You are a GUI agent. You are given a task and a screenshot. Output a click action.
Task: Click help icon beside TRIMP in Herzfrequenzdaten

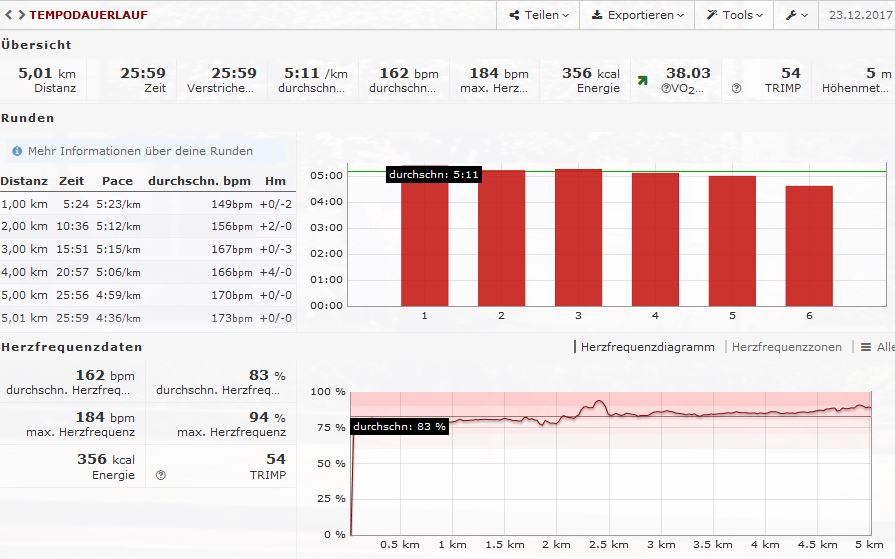(x=161, y=476)
